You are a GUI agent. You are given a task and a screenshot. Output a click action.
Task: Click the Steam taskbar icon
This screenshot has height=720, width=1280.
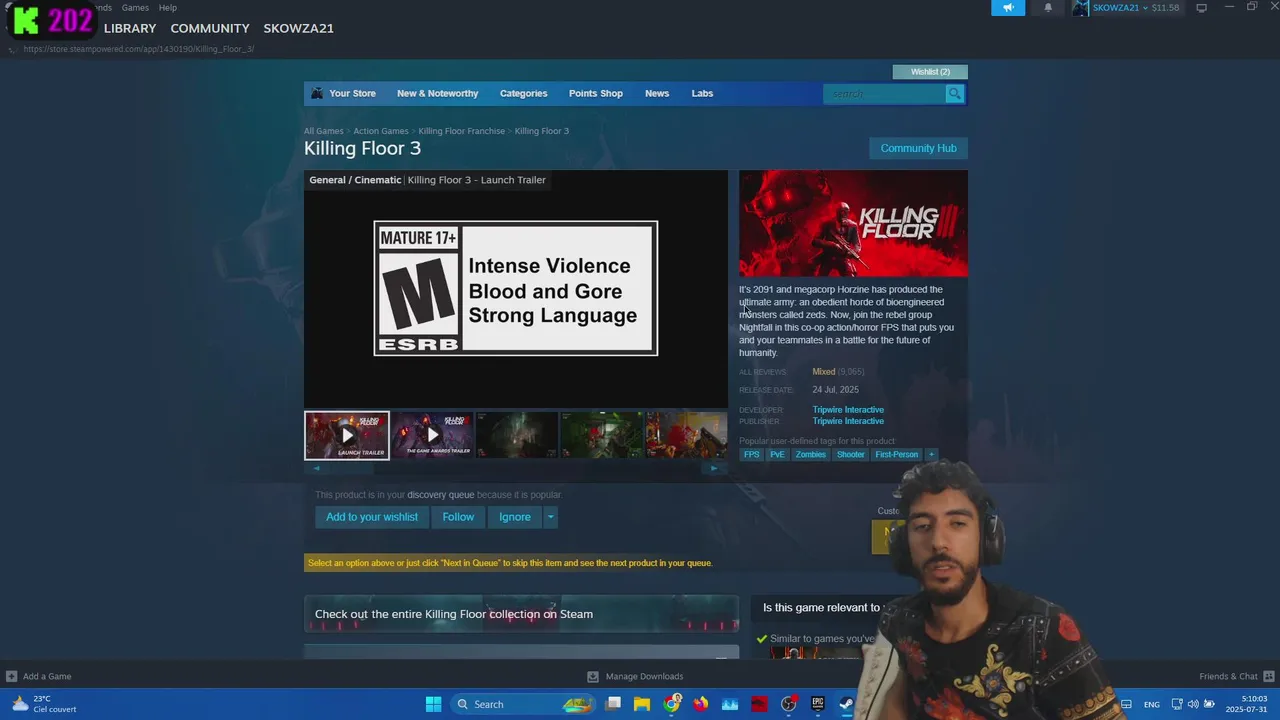click(x=846, y=704)
